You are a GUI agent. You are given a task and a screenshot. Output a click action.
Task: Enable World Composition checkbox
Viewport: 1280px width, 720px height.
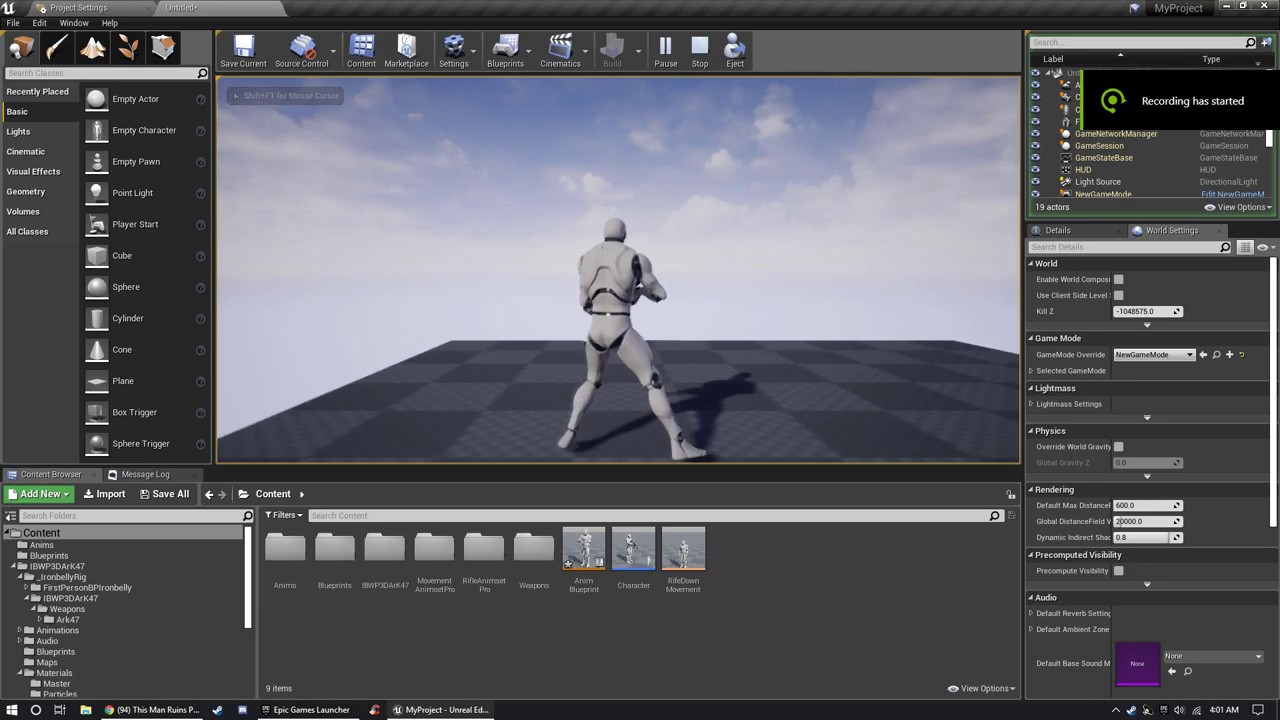pyautogui.click(x=1118, y=280)
